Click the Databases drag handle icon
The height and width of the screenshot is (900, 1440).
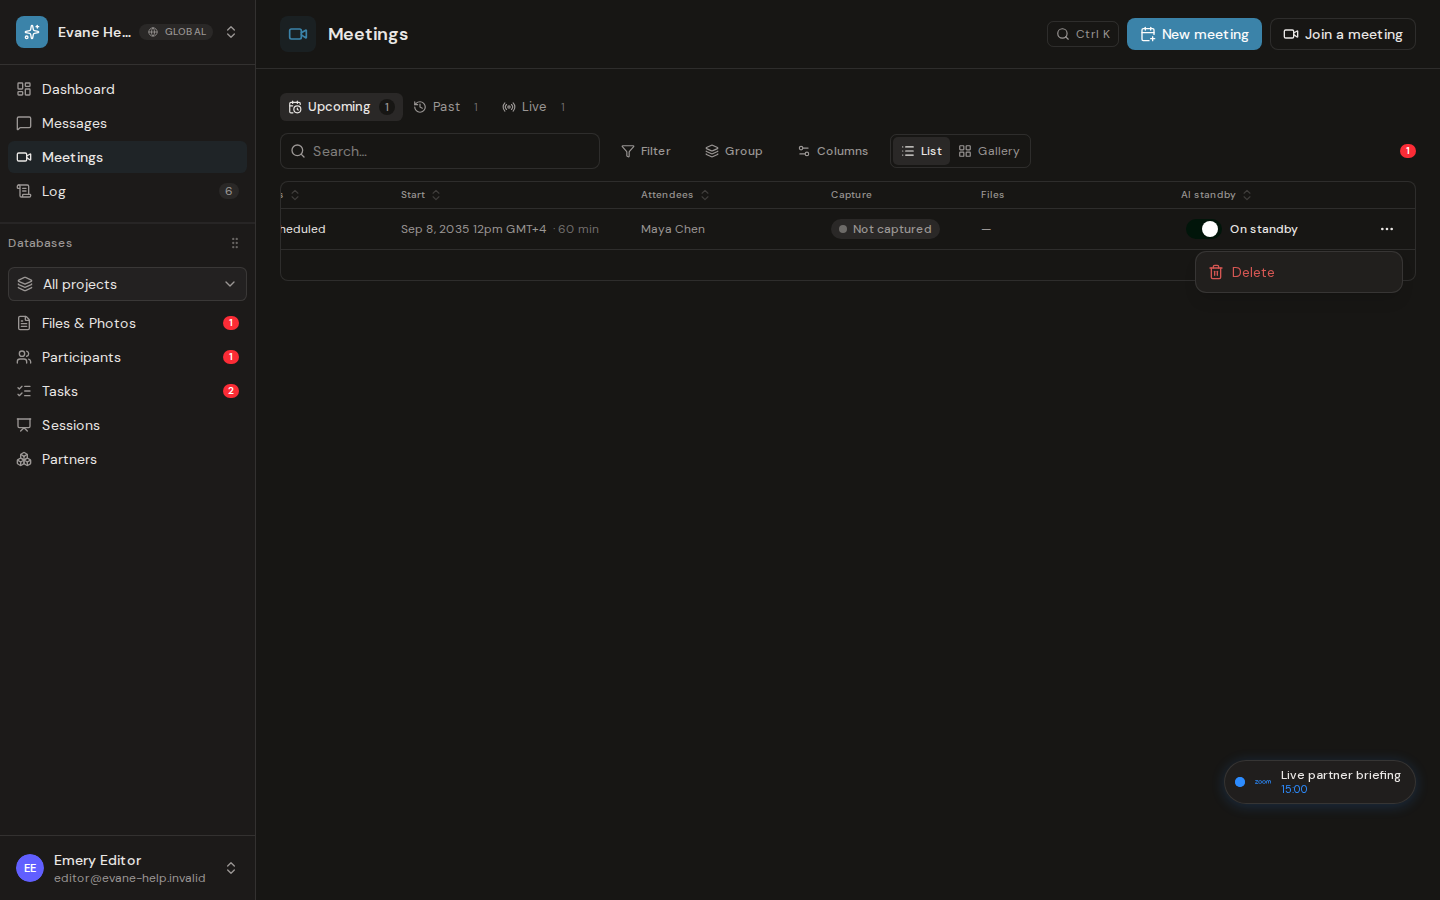[235, 243]
